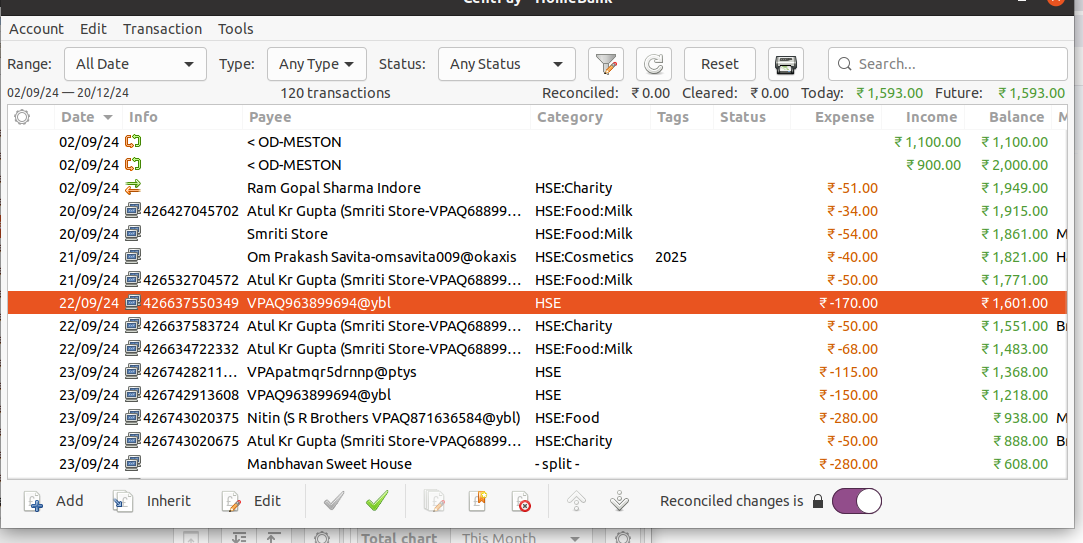Click the Reset button

coord(719,64)
